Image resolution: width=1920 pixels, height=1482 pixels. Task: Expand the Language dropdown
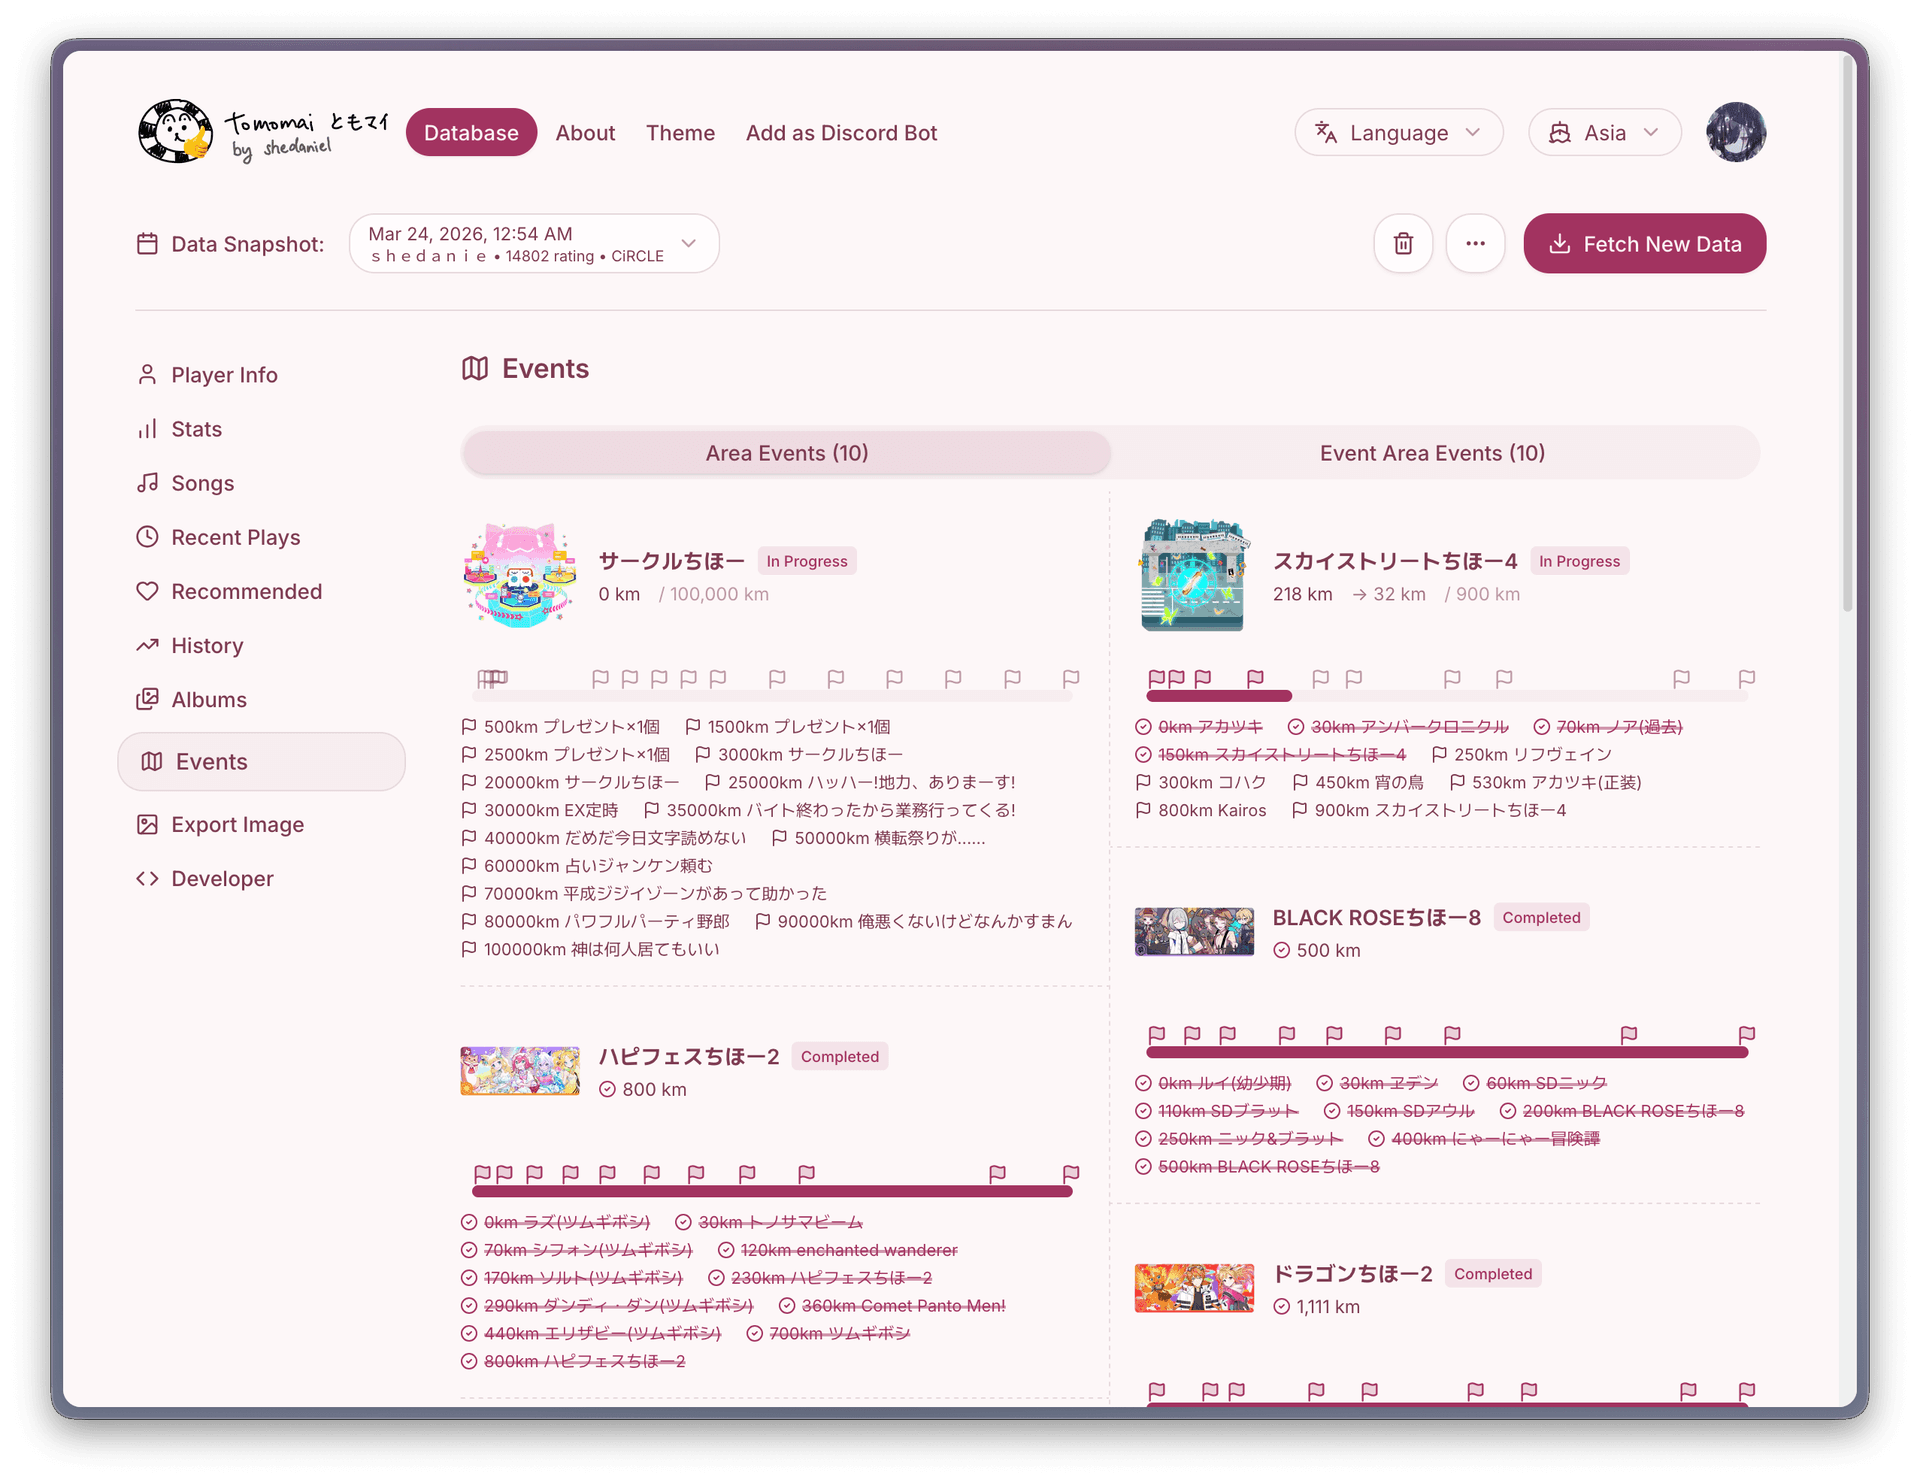point(1398,133)
